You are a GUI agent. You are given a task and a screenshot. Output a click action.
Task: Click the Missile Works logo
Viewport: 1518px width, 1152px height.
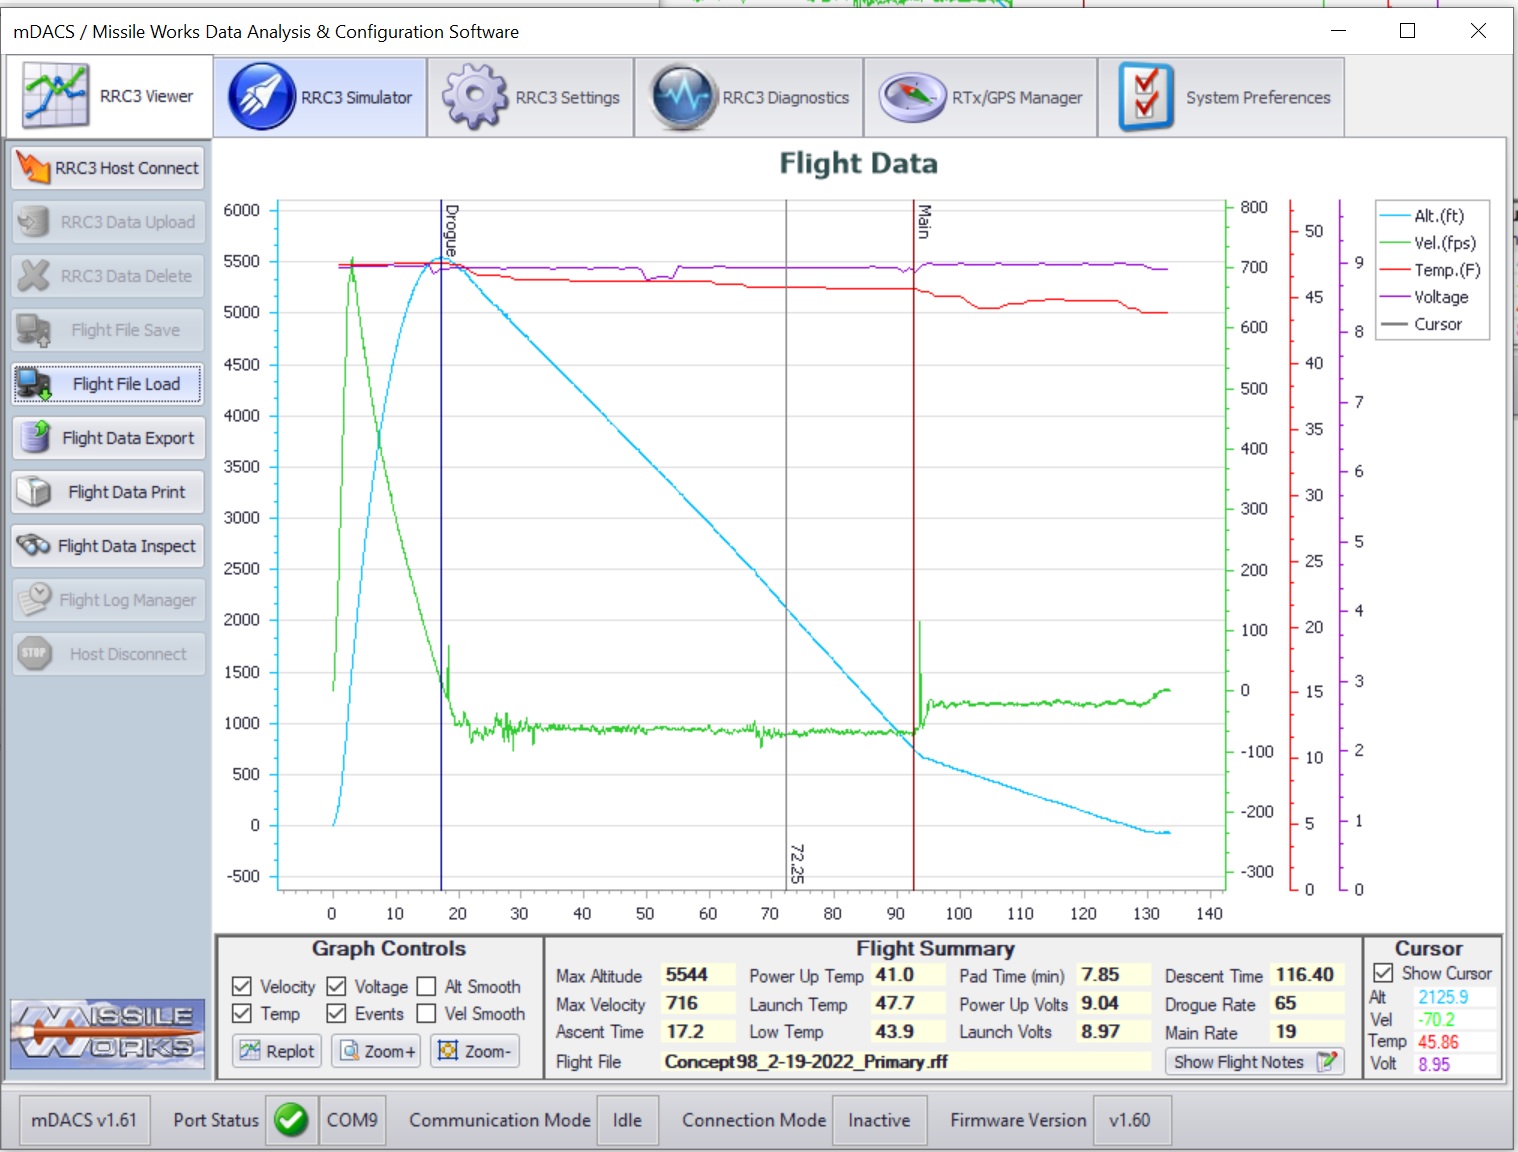[108, 1033]
